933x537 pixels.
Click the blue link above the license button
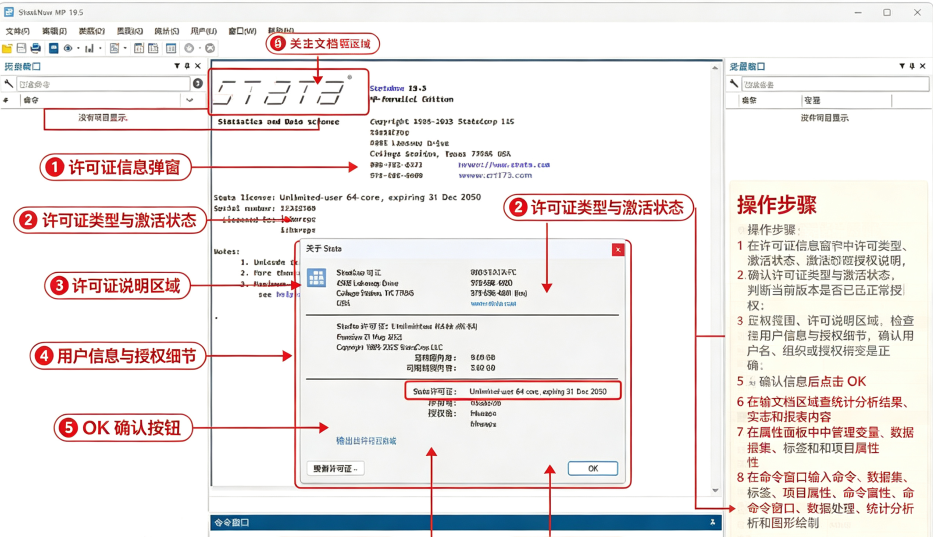pos(366,441)
